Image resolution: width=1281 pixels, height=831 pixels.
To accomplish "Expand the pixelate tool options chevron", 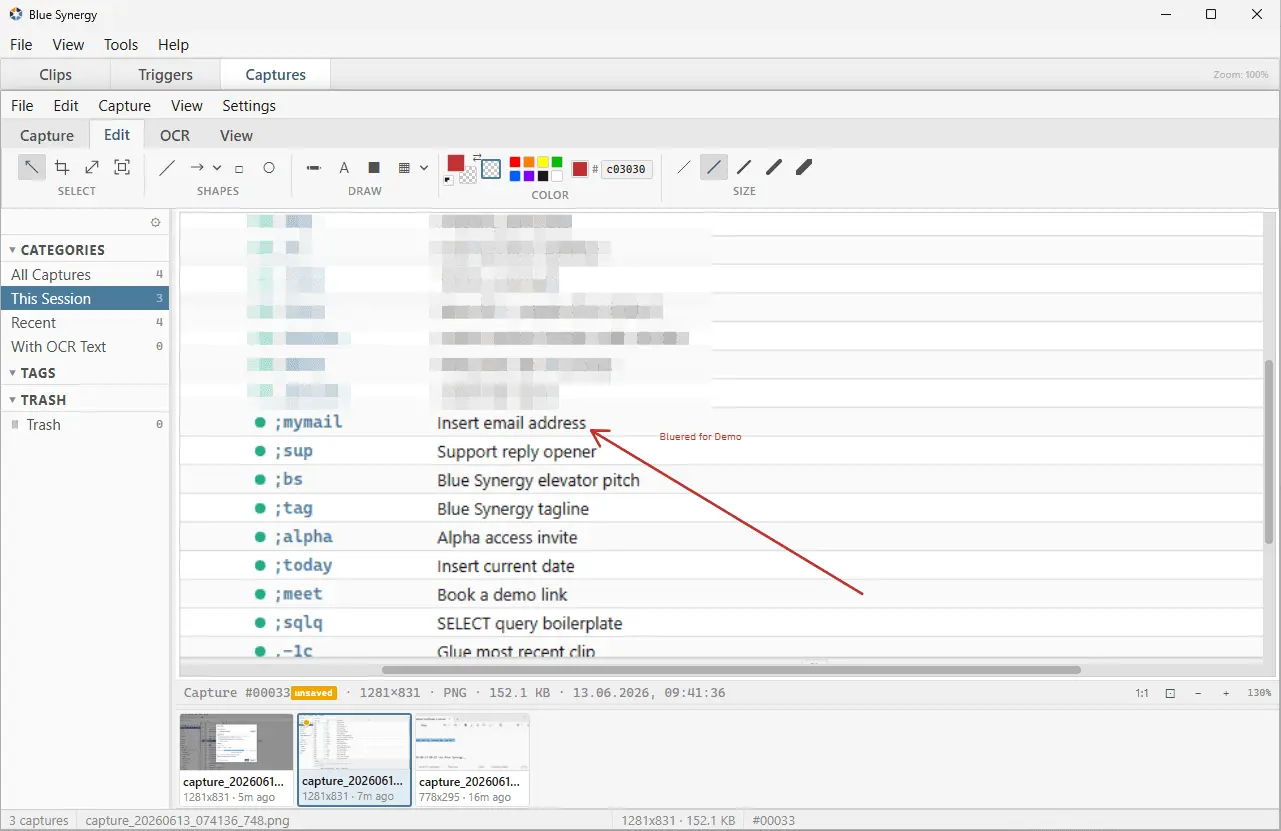I will [x=424, y=168].
